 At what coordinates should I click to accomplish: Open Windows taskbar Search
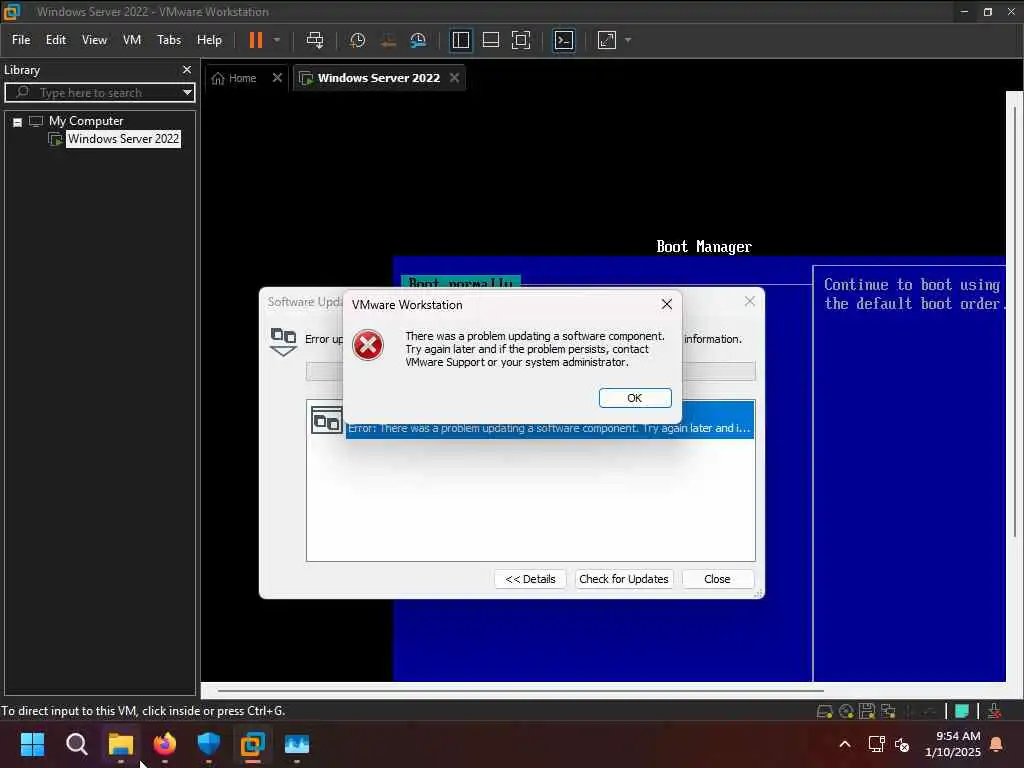pyautogui.click(x=76, y=744)
